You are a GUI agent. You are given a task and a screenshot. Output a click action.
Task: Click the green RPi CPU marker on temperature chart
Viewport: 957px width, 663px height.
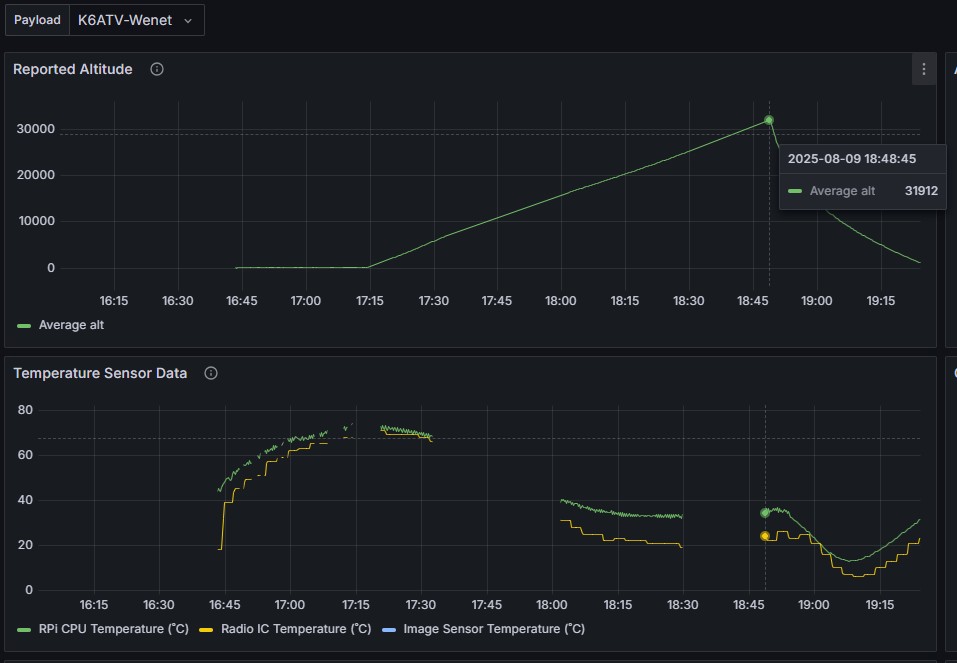pyautogui.click(x=765, y=513)
